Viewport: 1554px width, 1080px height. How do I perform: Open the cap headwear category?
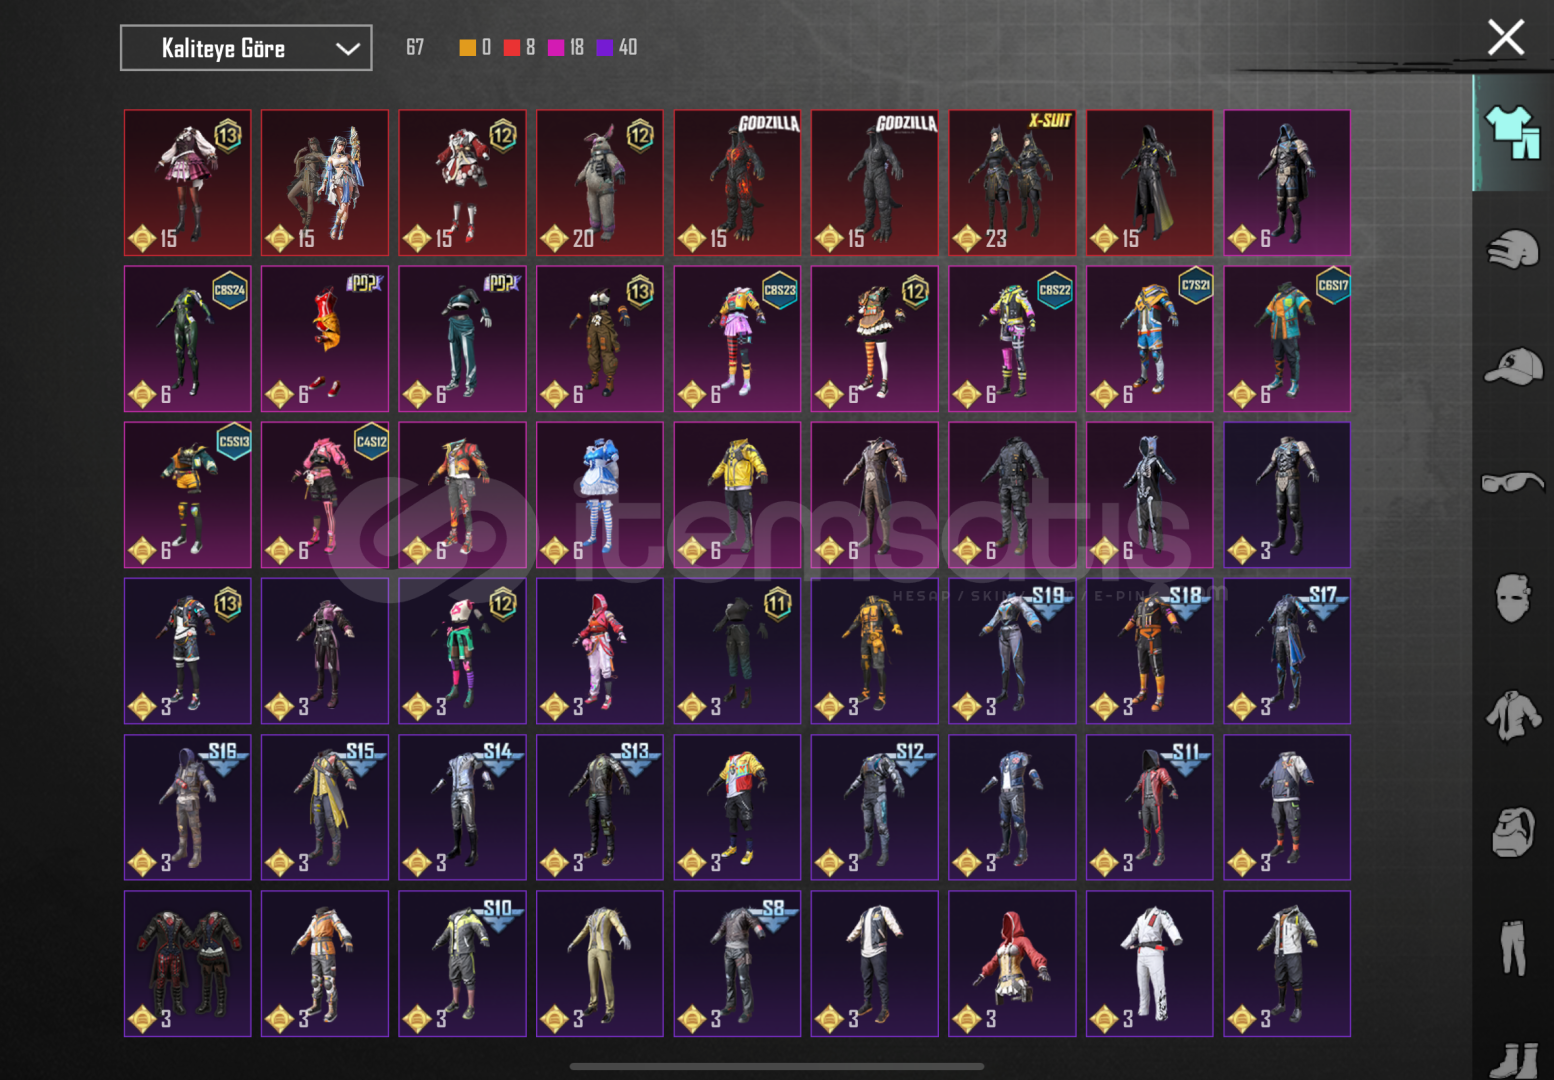(x=1513, y=366)
